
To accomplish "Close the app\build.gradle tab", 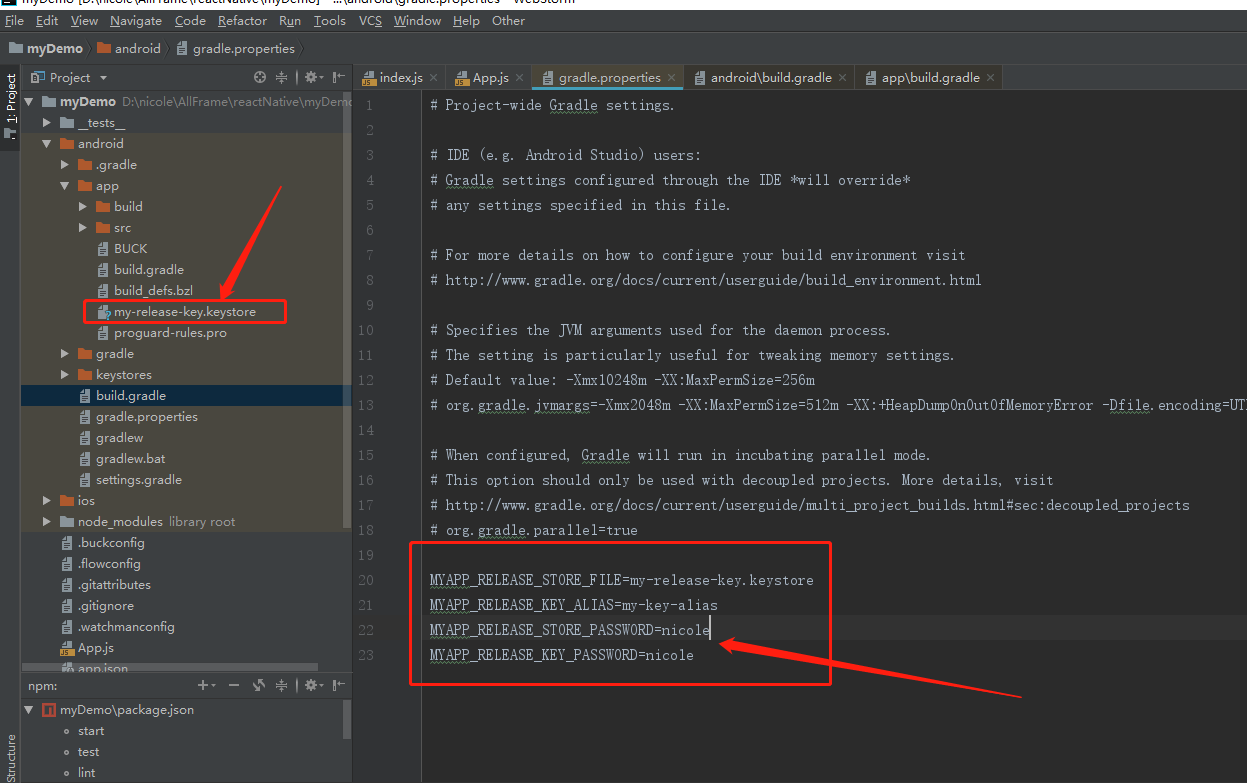I will [991, 77].
